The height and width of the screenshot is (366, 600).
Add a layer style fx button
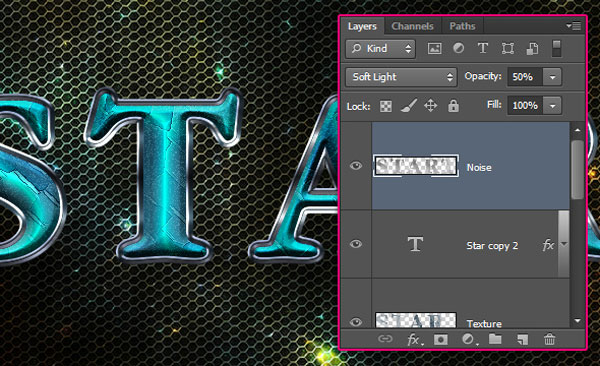[x=415, y=340]
